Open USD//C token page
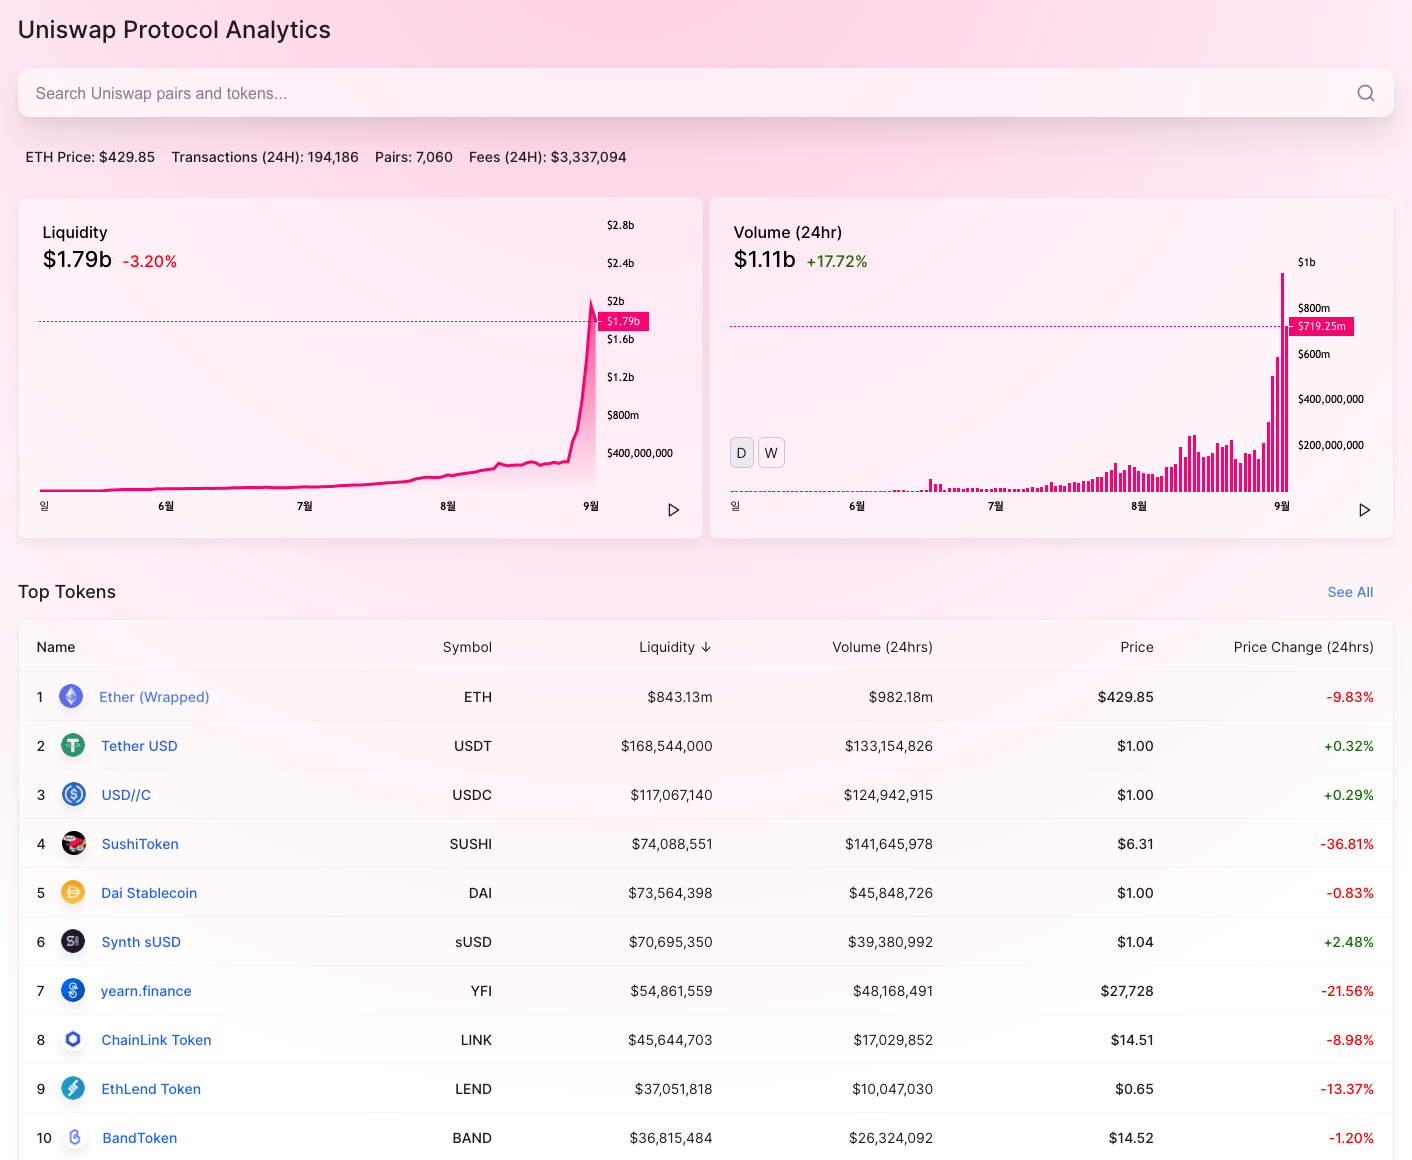The height and width of the screenshot is (1160, 1412). point(126,795)
